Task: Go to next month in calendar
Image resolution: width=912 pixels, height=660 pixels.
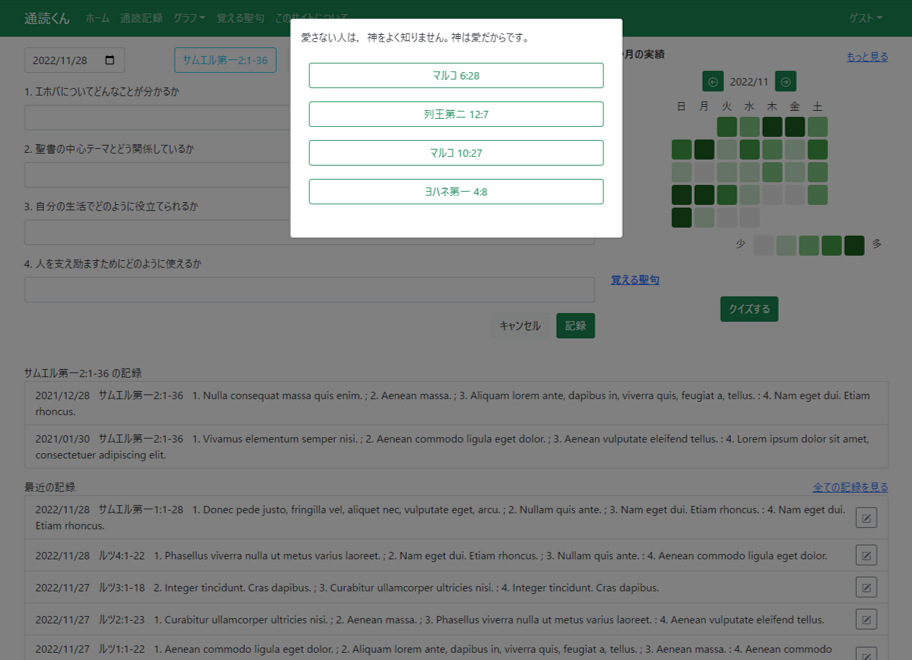Action: [x=786, y=82]
